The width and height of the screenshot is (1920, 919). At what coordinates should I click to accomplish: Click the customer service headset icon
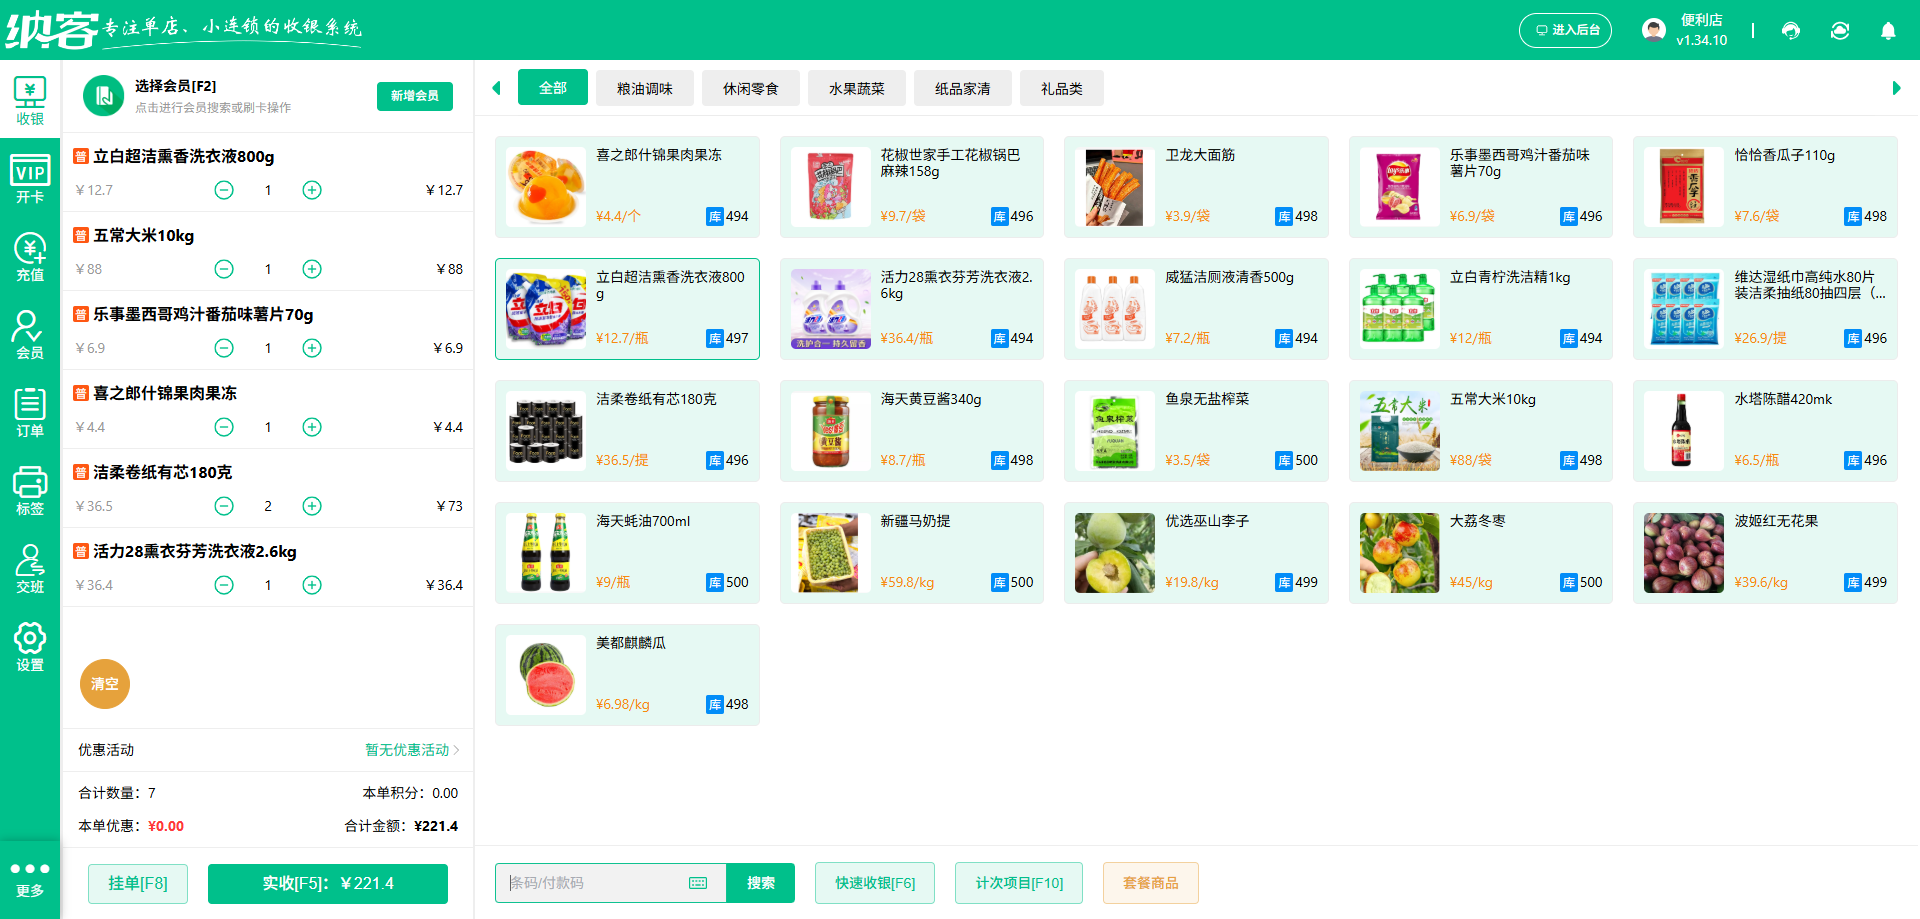[1790, 30]
